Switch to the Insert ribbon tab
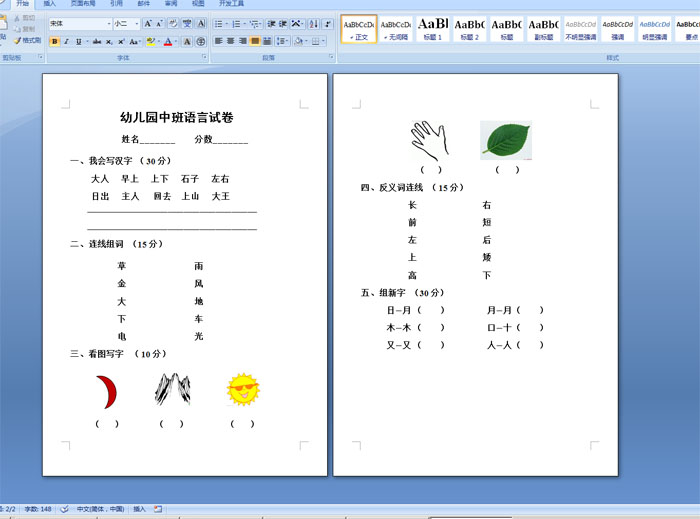 point(50,4)
